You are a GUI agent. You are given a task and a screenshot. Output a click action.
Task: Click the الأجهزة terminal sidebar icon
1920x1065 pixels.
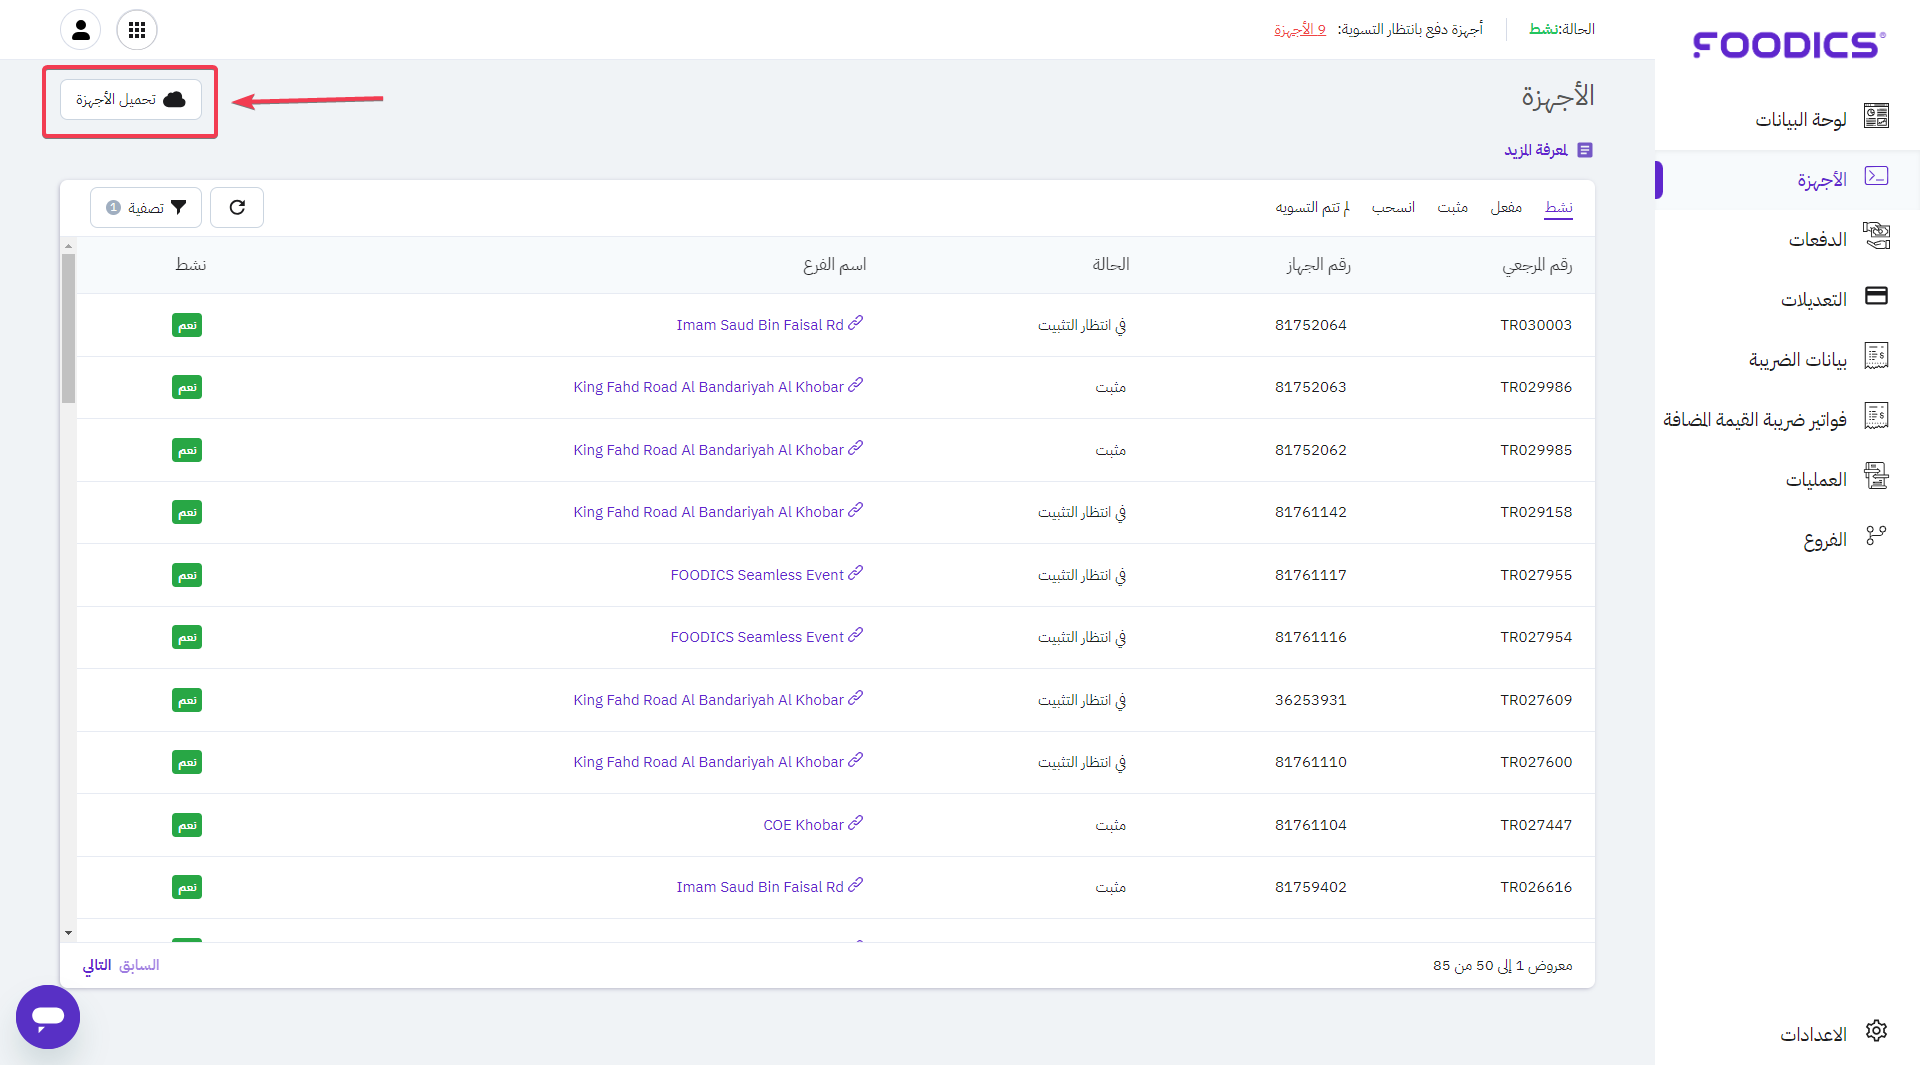click(x=1876, y=177)
